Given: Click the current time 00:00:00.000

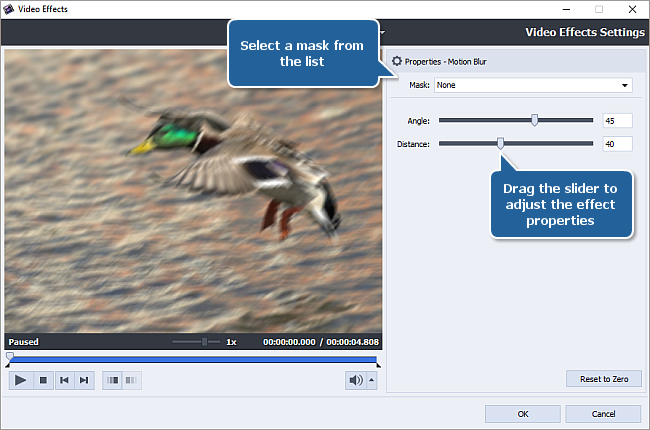Looking at the screenshot, I should [x=289, y=342].
